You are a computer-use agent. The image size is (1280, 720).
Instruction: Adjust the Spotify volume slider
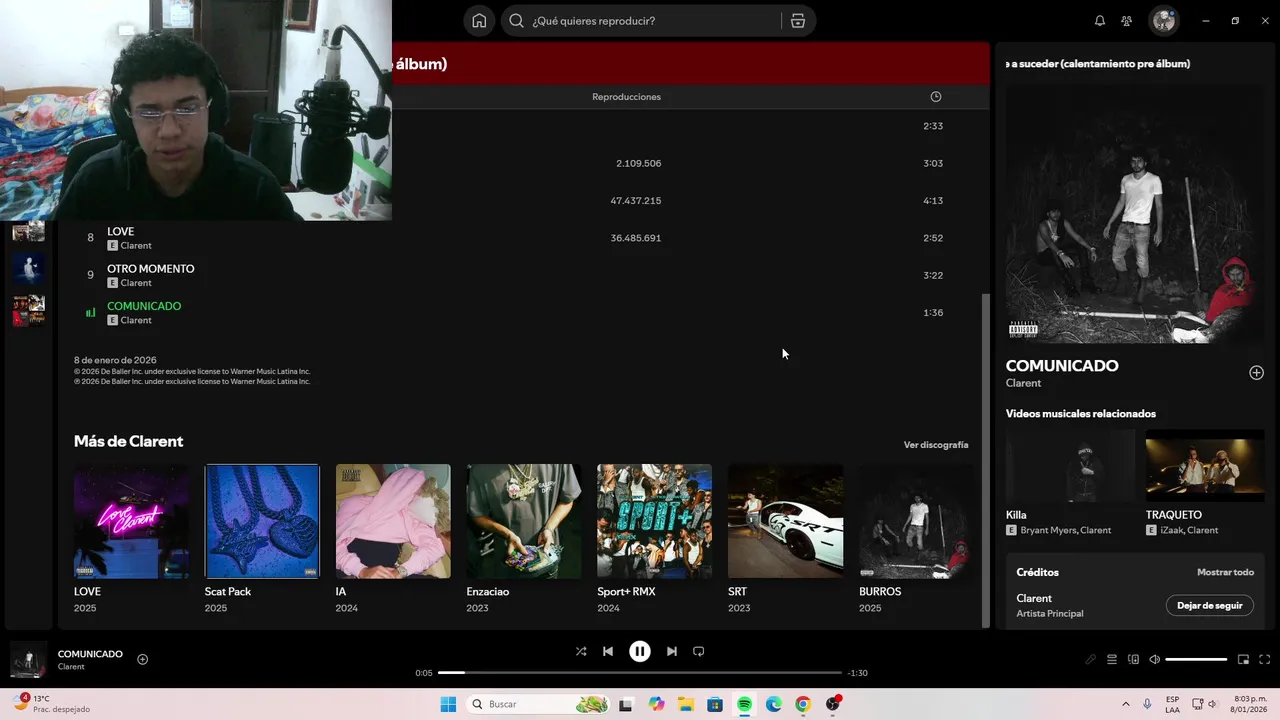tap(1196, 660)
